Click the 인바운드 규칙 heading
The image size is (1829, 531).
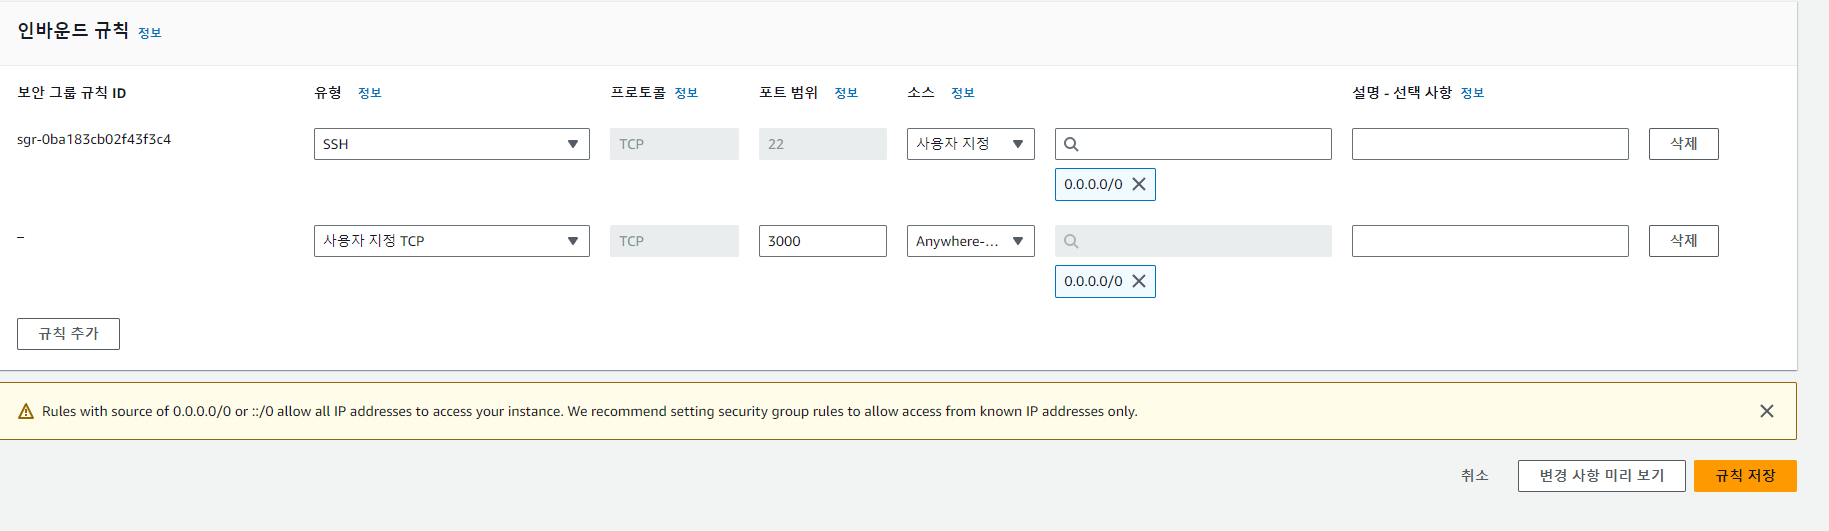[x=73, y=31]
